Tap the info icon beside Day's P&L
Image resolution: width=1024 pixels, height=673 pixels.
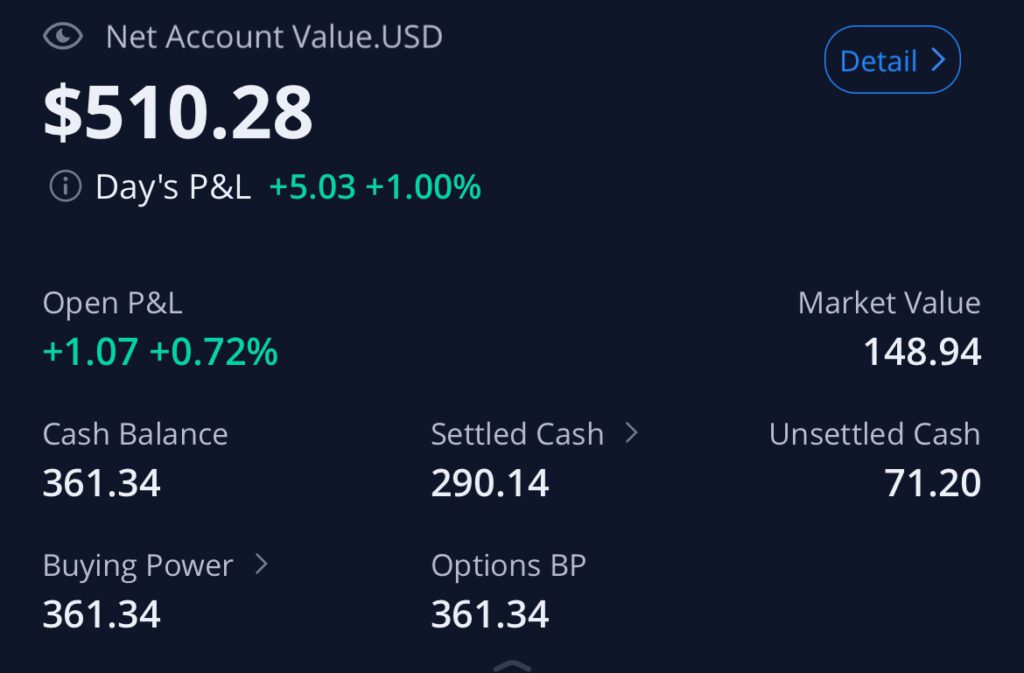65,186
